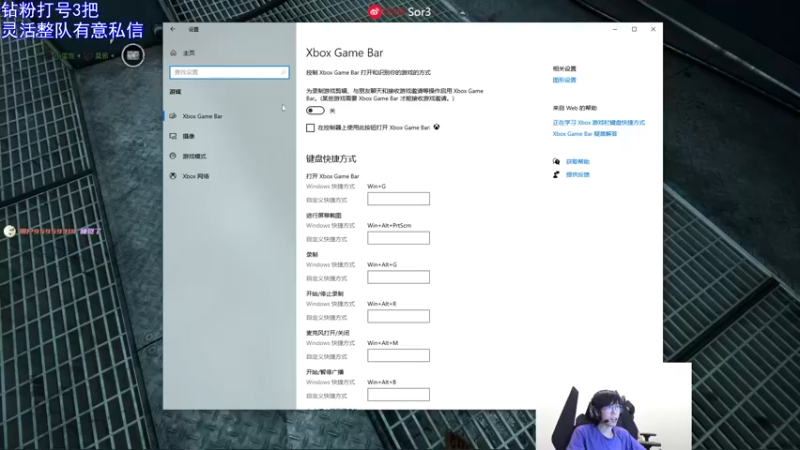The height and width of the screenshot is (450, 800).
Task: Click the Win+Alt+M shortcut text
Action: click(383, 343)
